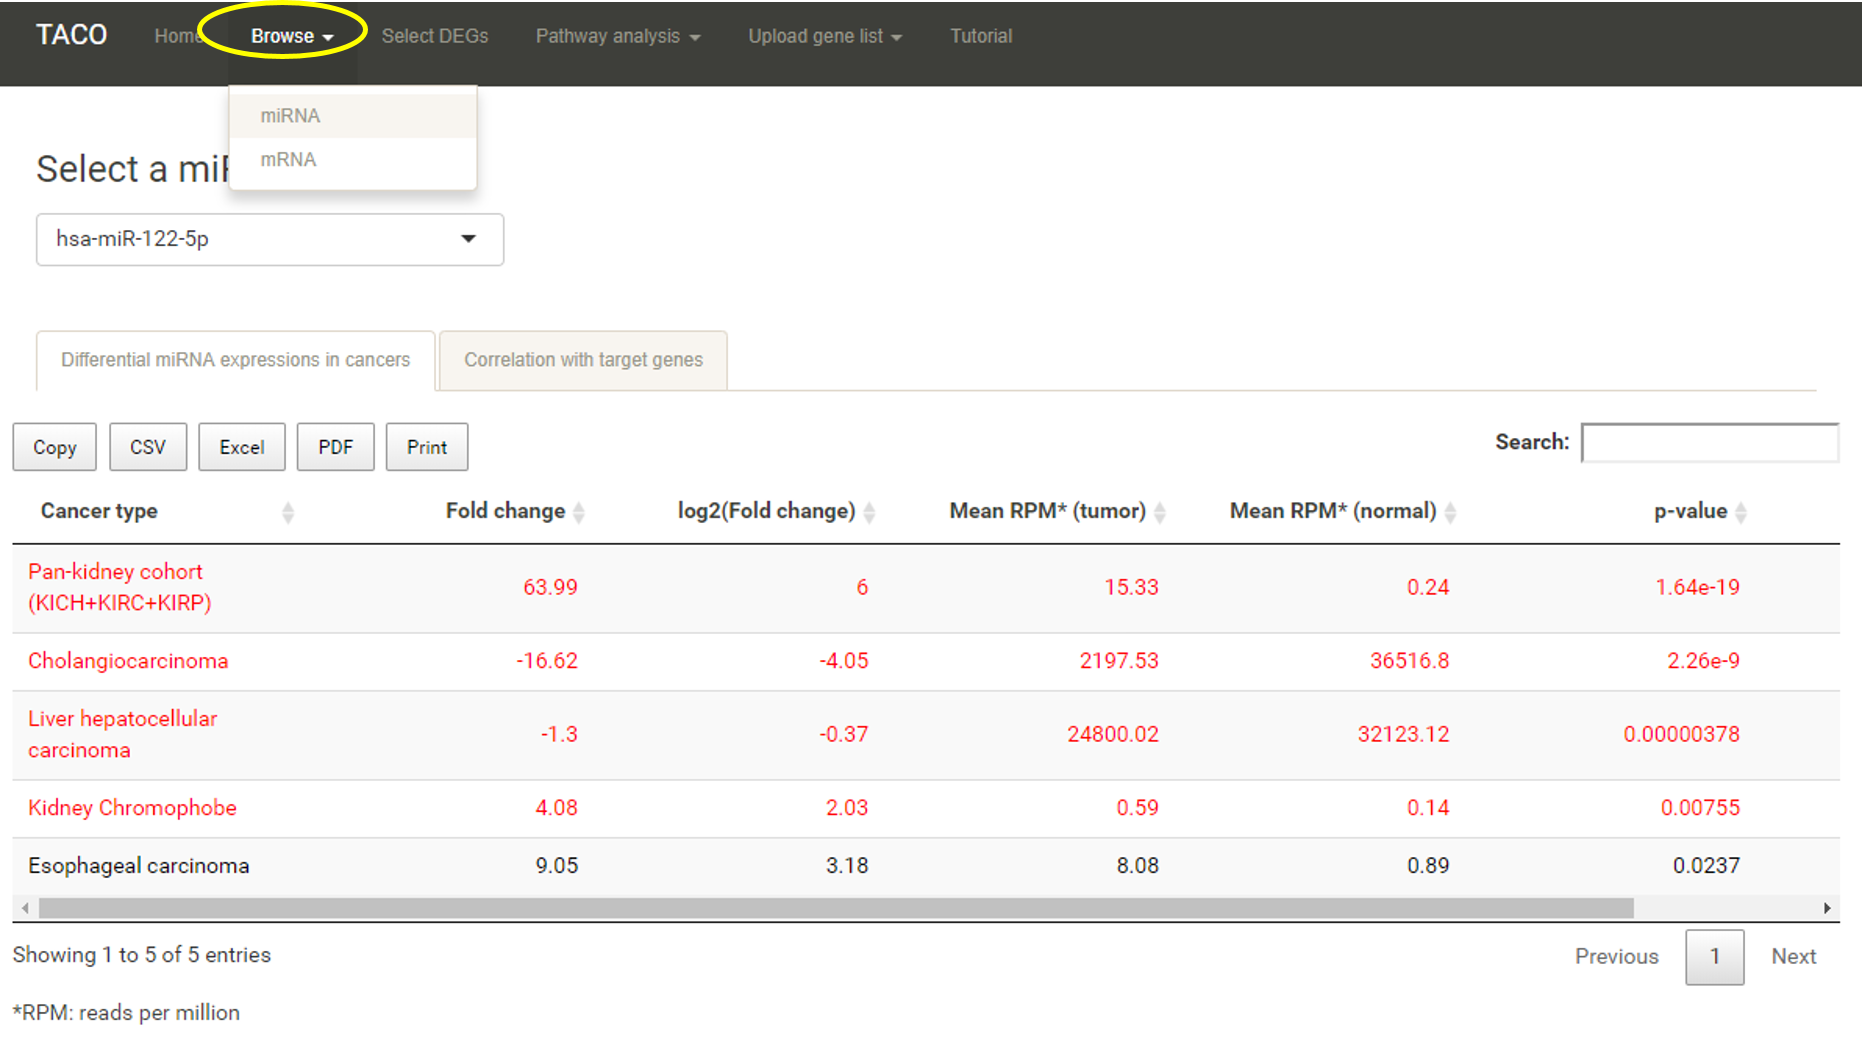Viewport: 1862px width, 1045px height.
Task: Export table as CSV
Action: 148,447
